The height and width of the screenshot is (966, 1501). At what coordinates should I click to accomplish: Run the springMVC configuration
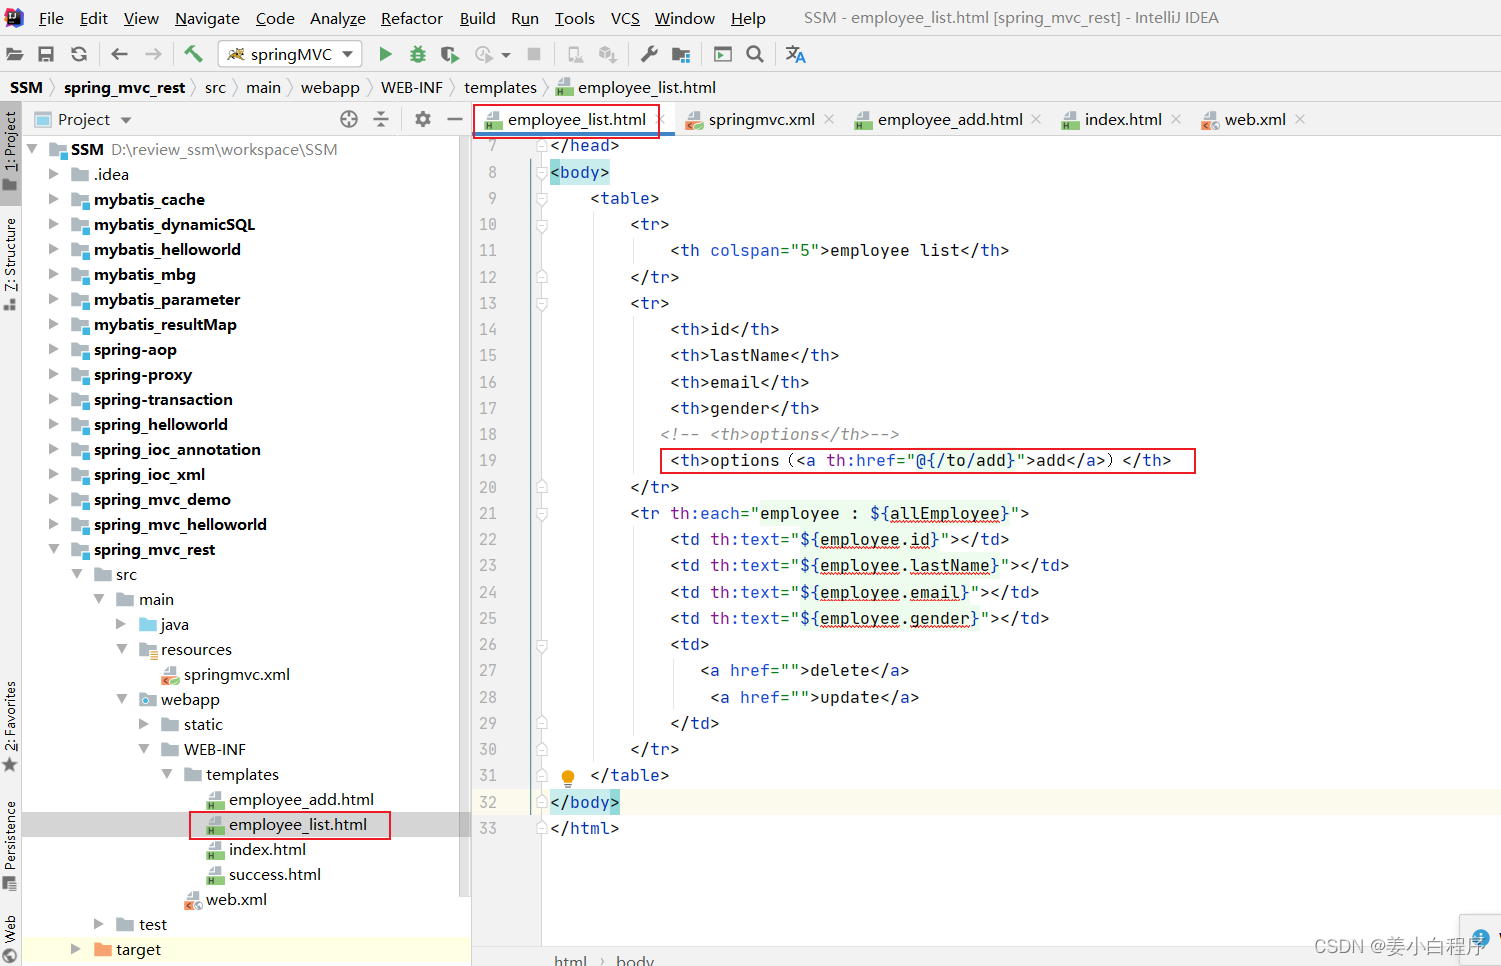pyautogui.click(x=385, y=54)
